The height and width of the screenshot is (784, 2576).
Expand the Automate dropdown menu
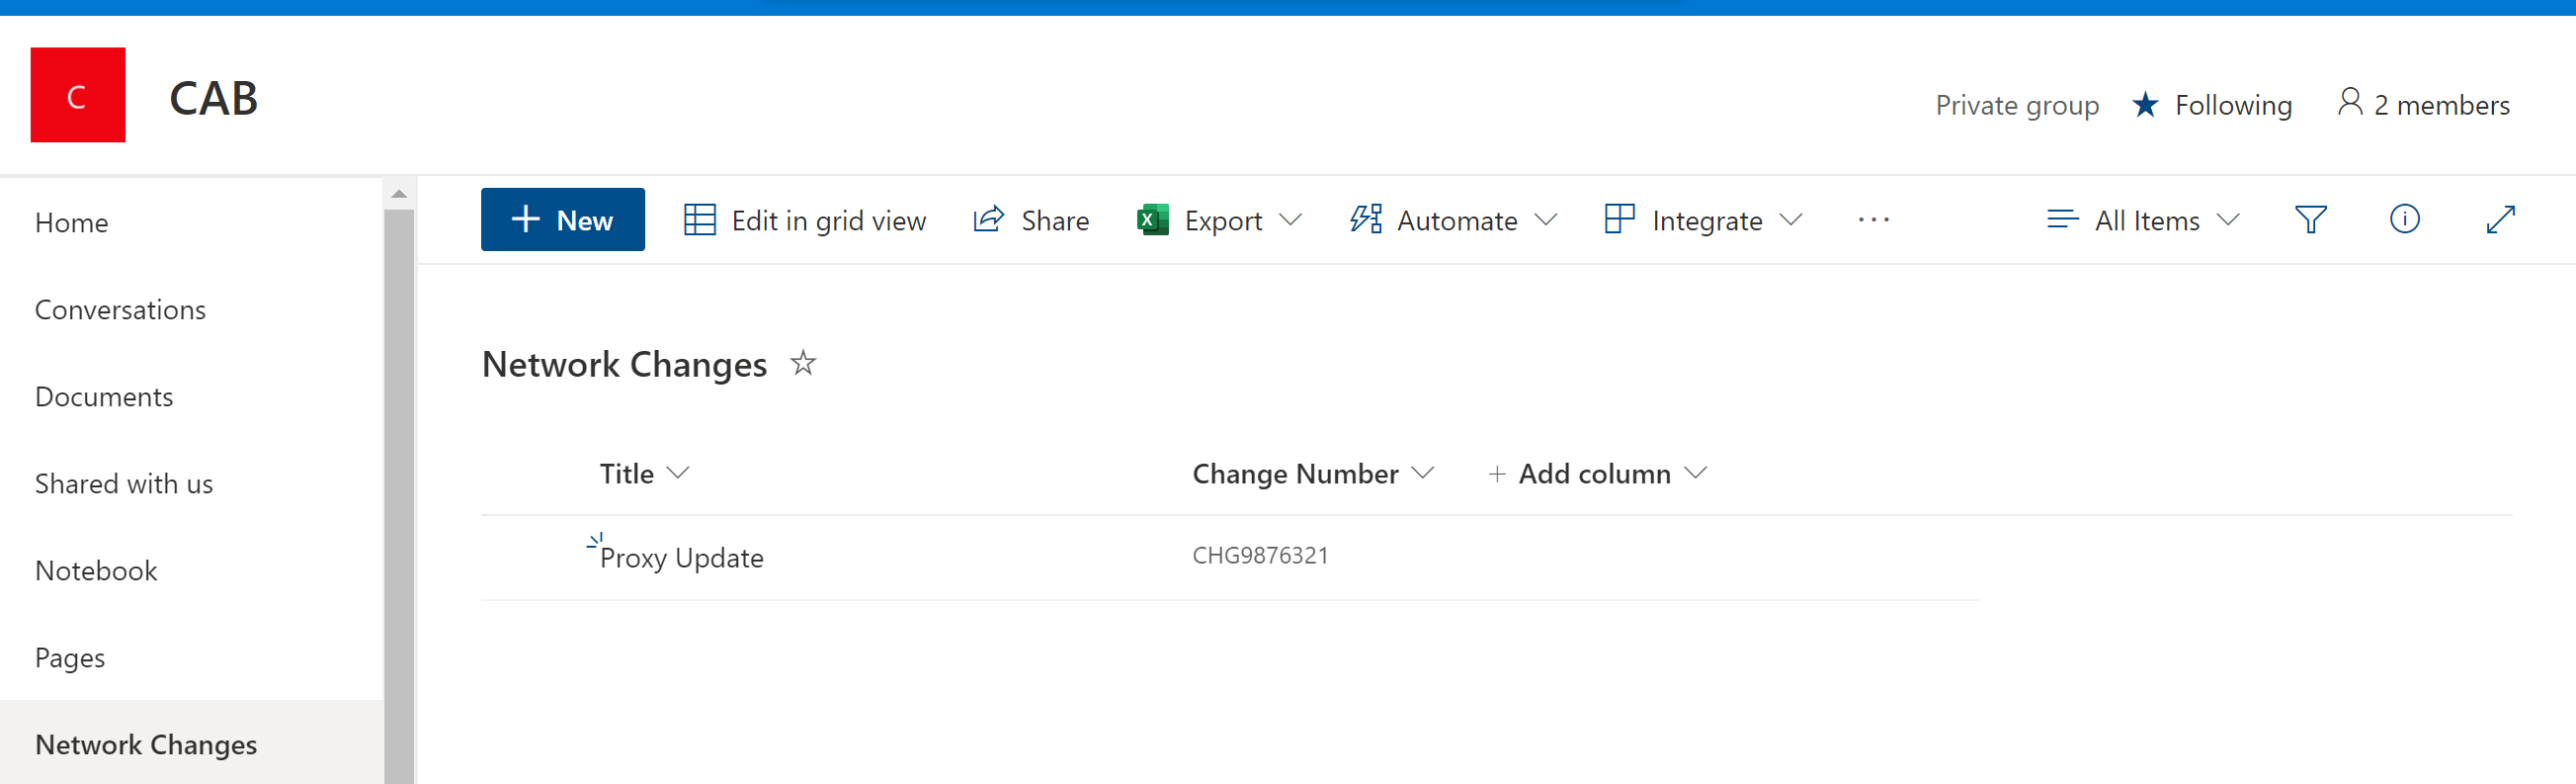tap(1545, 220)
